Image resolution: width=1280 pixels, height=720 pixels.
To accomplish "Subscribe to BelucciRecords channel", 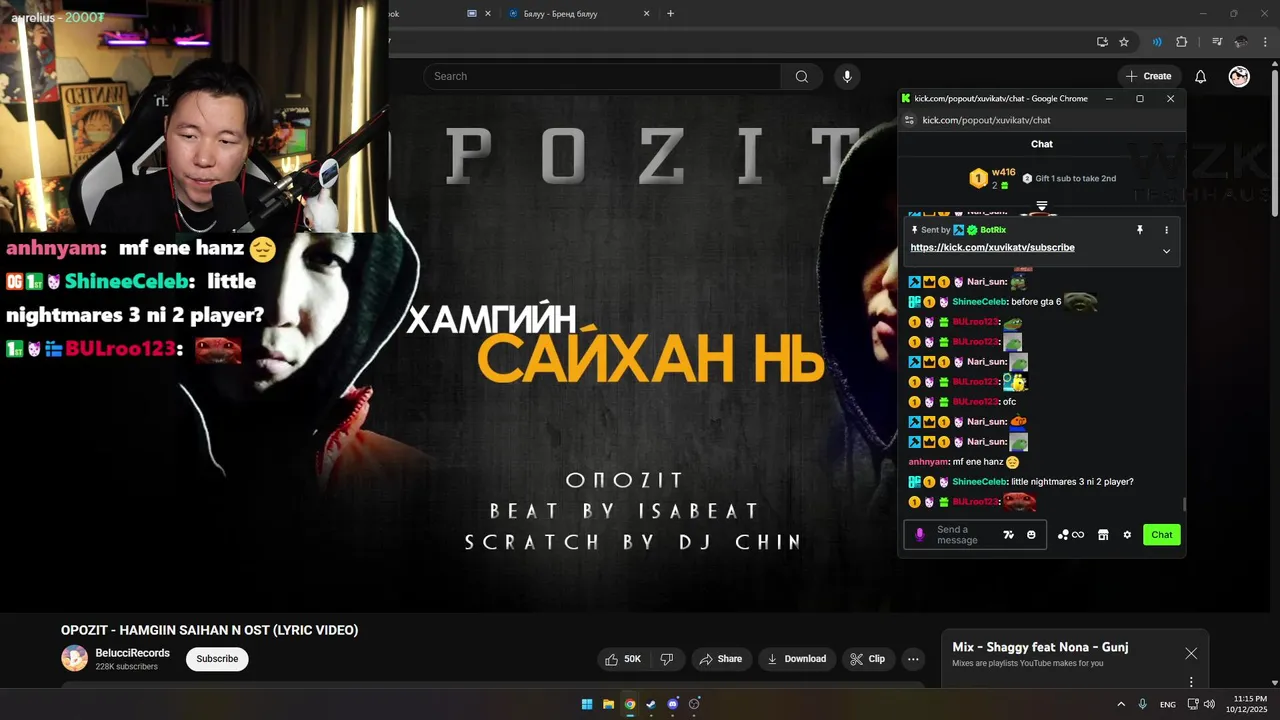I will coord(217,659).
